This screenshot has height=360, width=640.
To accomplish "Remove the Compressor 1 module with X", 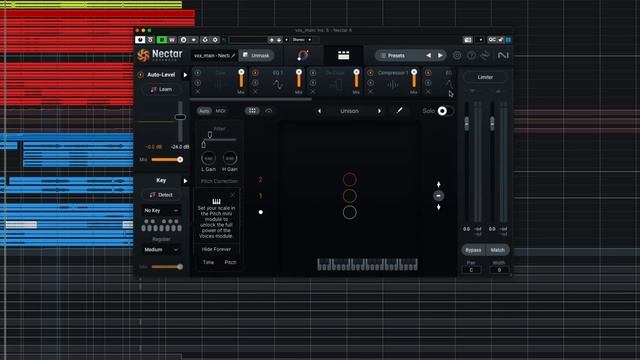I will [x=370, y=92].
